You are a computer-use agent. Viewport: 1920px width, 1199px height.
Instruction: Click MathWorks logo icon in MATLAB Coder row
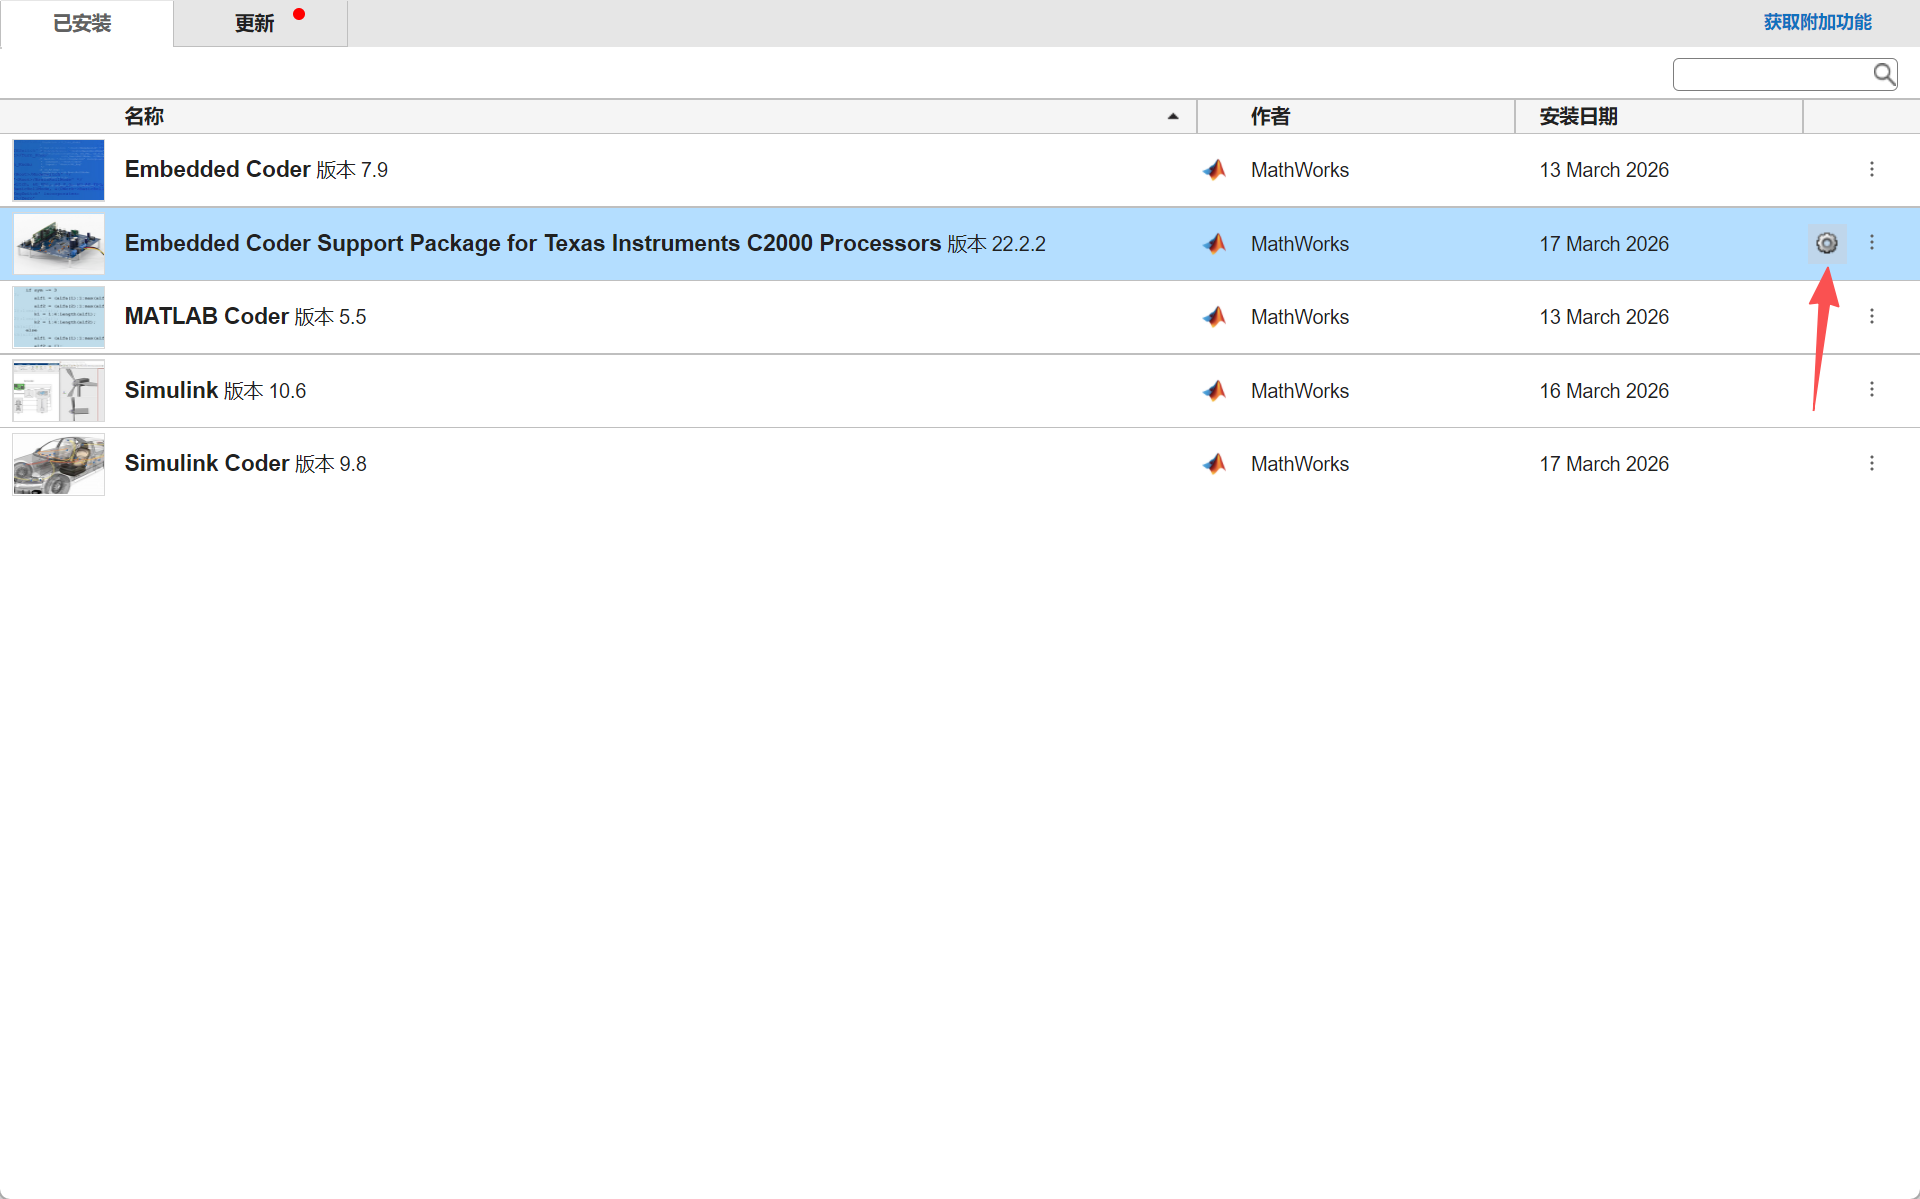coord(1214,317)
